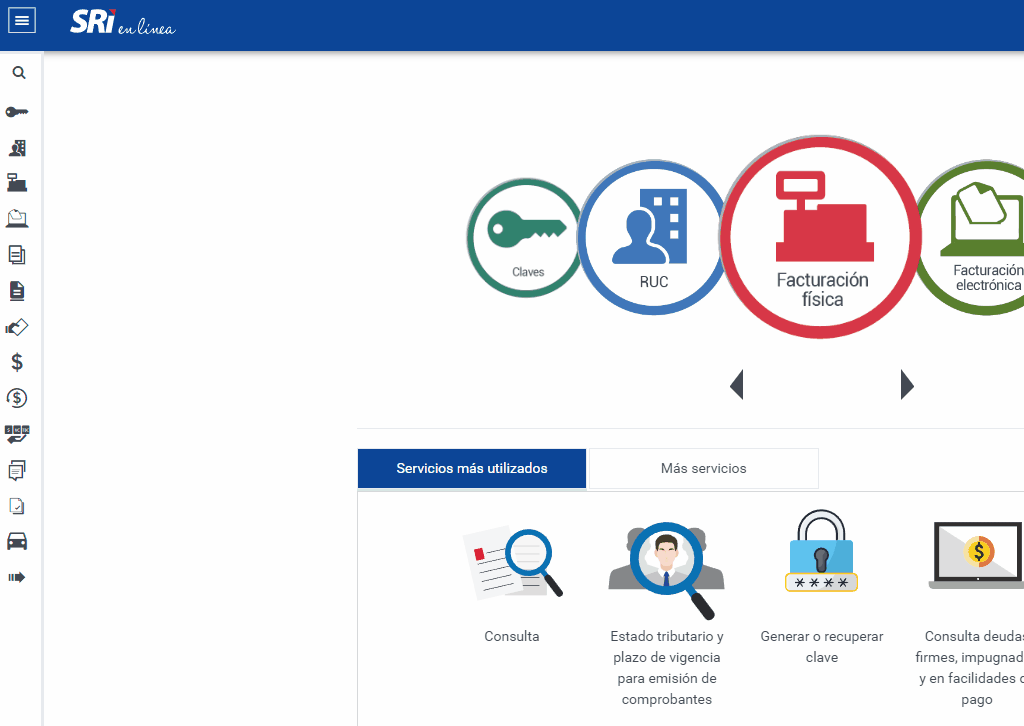Select the RUC circle

click(652, 237)
